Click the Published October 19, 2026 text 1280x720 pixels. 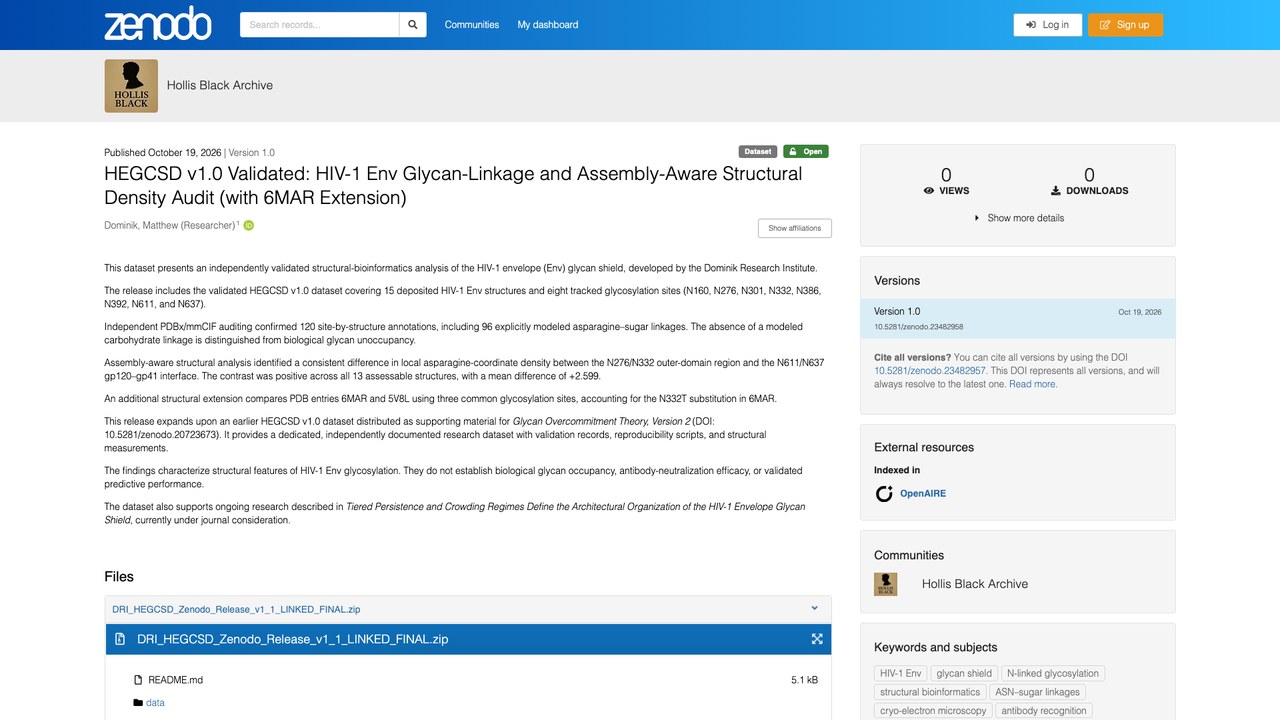[x=163, y=153]
